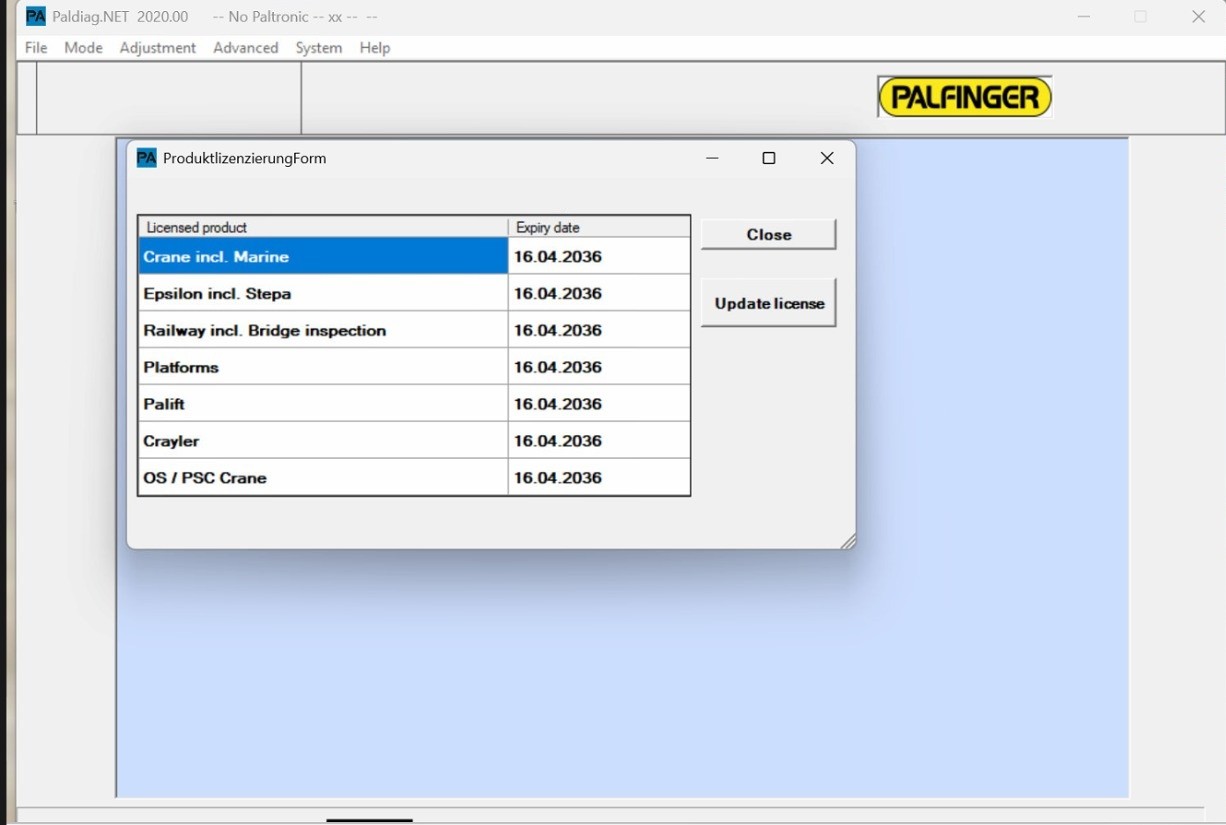This screenshot has width=1226, height=825.
Task: Open the Mode menu
Action: pos(83,48)
